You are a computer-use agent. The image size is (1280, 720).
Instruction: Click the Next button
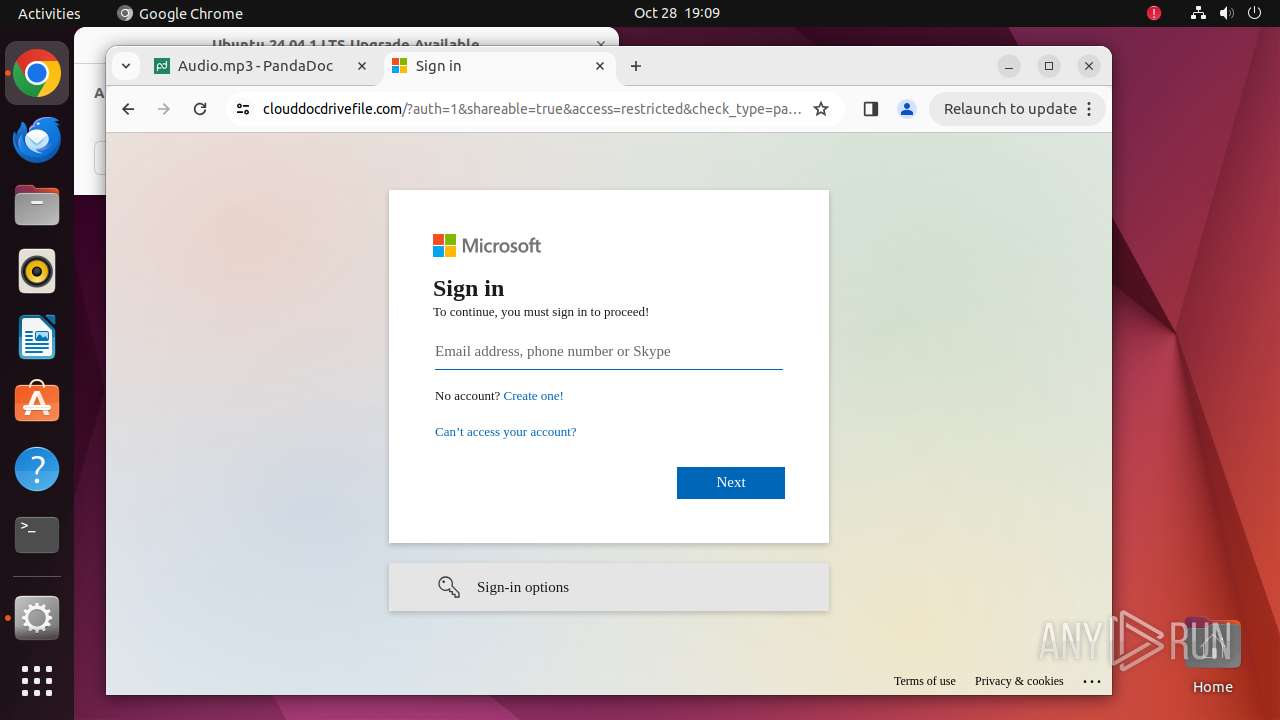tap(731, 482)
